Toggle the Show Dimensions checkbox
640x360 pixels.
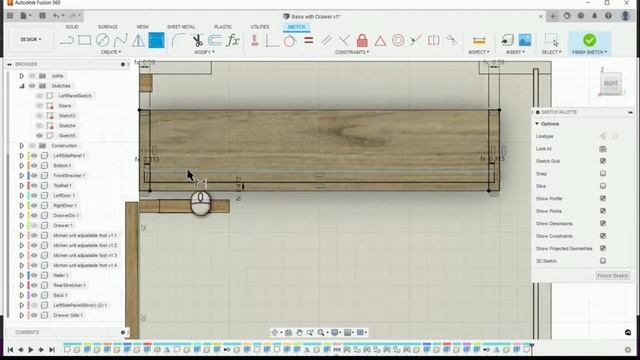pyautogui.click(x=603, y=223)
